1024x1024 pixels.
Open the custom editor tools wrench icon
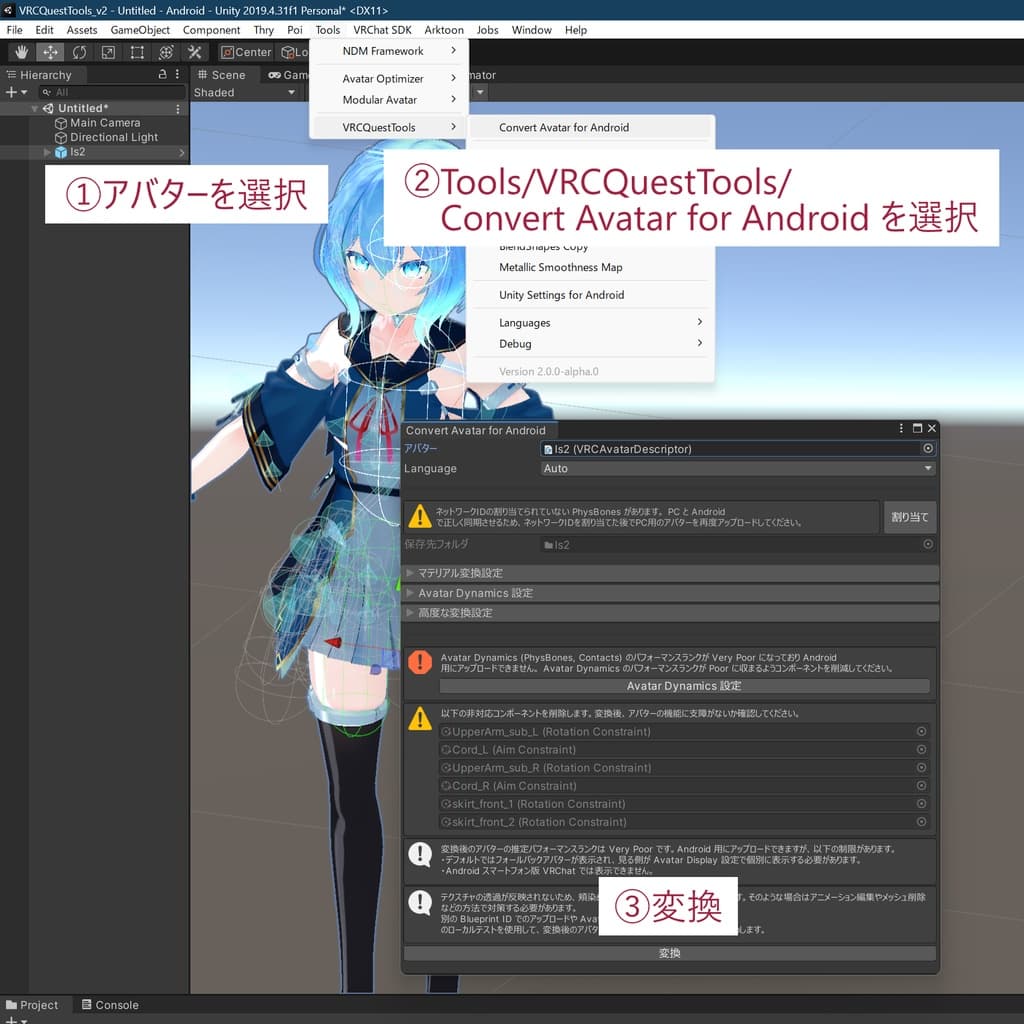click(x=195, y=52)
